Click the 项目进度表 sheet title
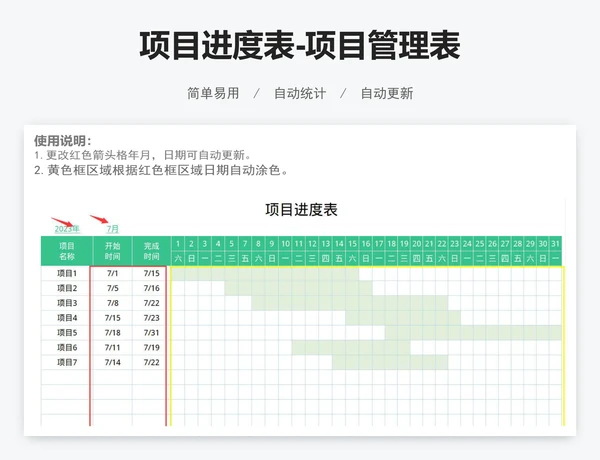Screen dimensions: 600x460 tap(301, 210)
